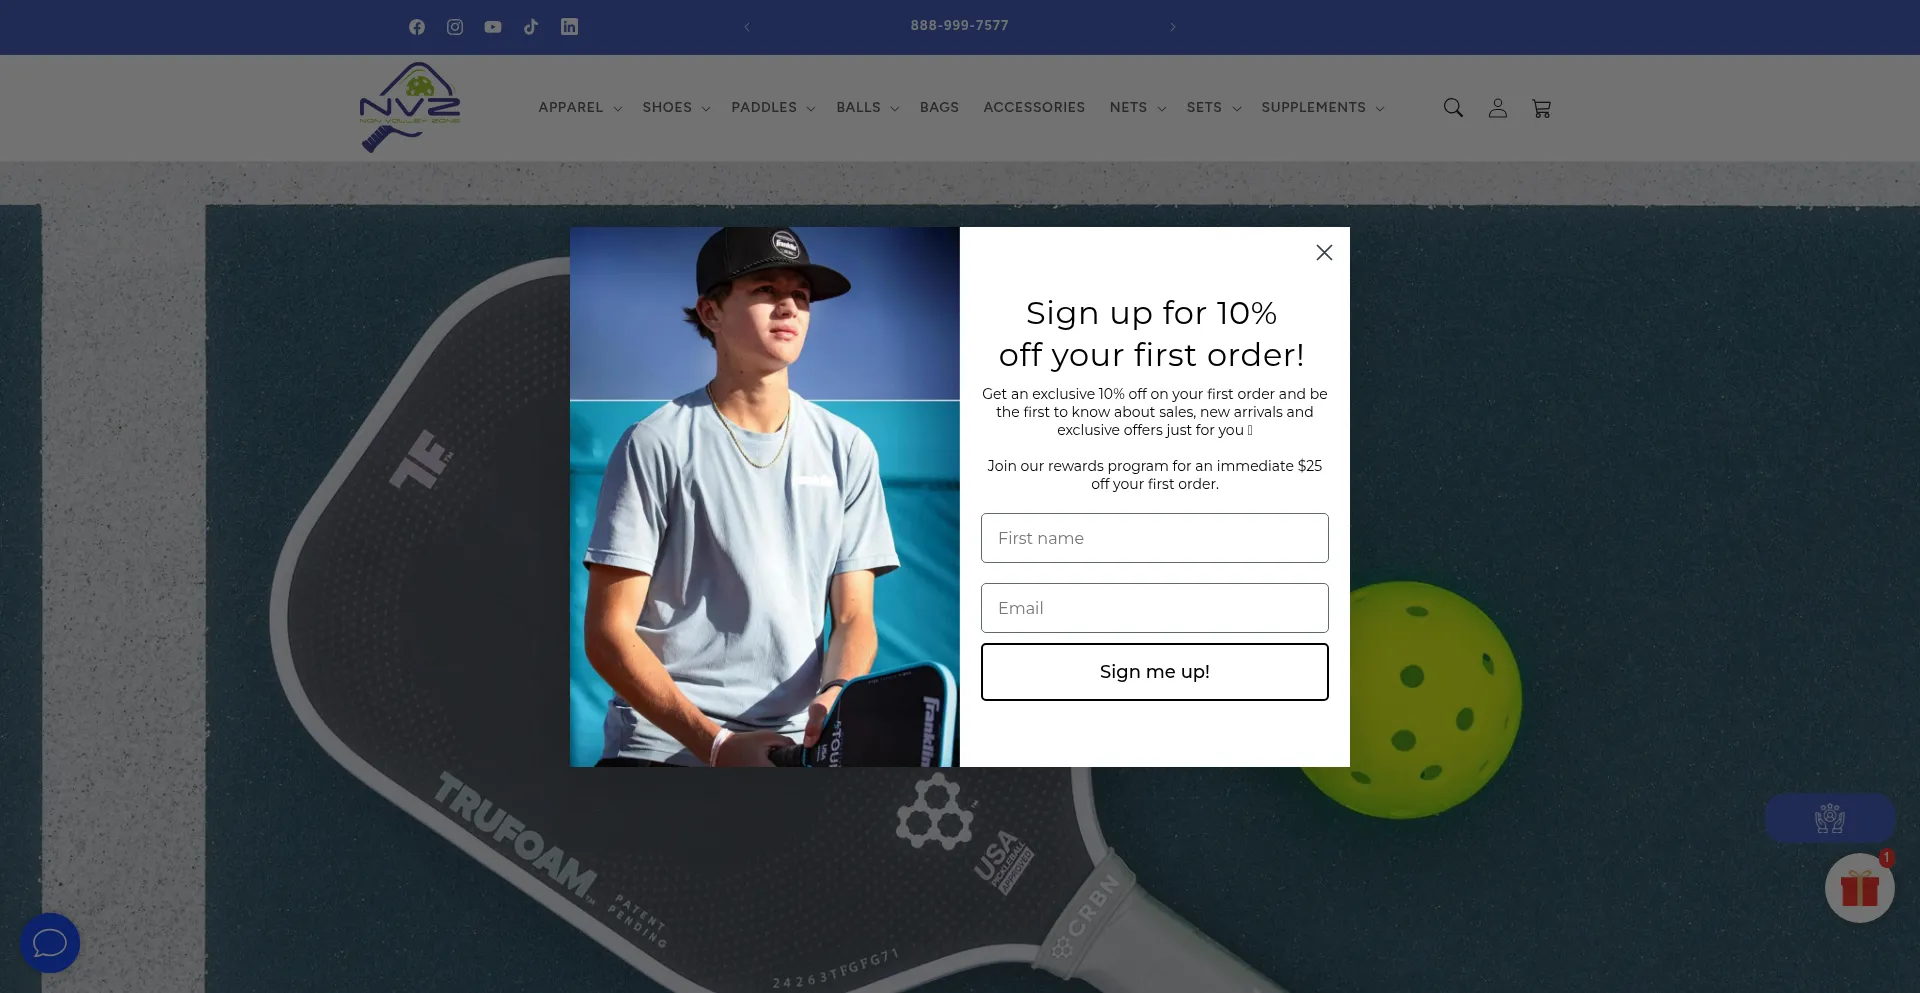Open the YouTube social link
Image resolution: width=1920 pixels, height=993 pixels.
pyautogui.click(x=493, y=27)
